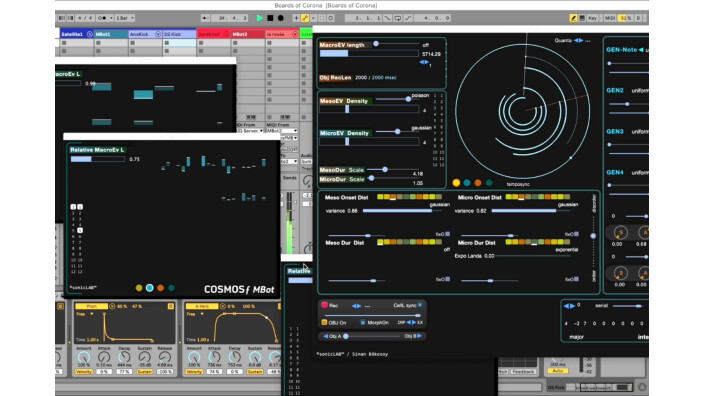Viewport: 704px width, 396px height.
Task: Toggle the yellow automation arm icon
Action: (305, 18)
